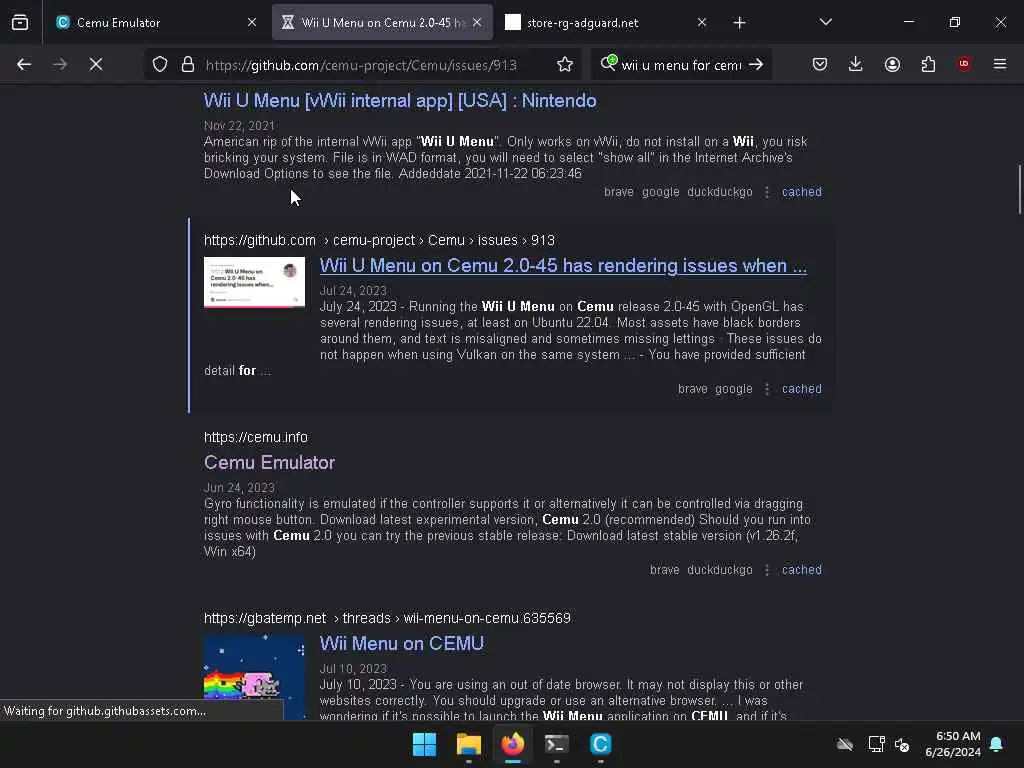Screen dimensions: 1024x768
Task: Click the Firefox taskbar icon
Action: pyautogui.click(x=513, y=744)
